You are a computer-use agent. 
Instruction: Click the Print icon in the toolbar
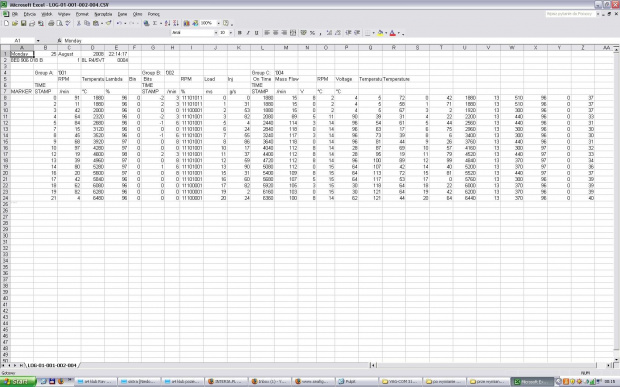(x=51, y=23)
